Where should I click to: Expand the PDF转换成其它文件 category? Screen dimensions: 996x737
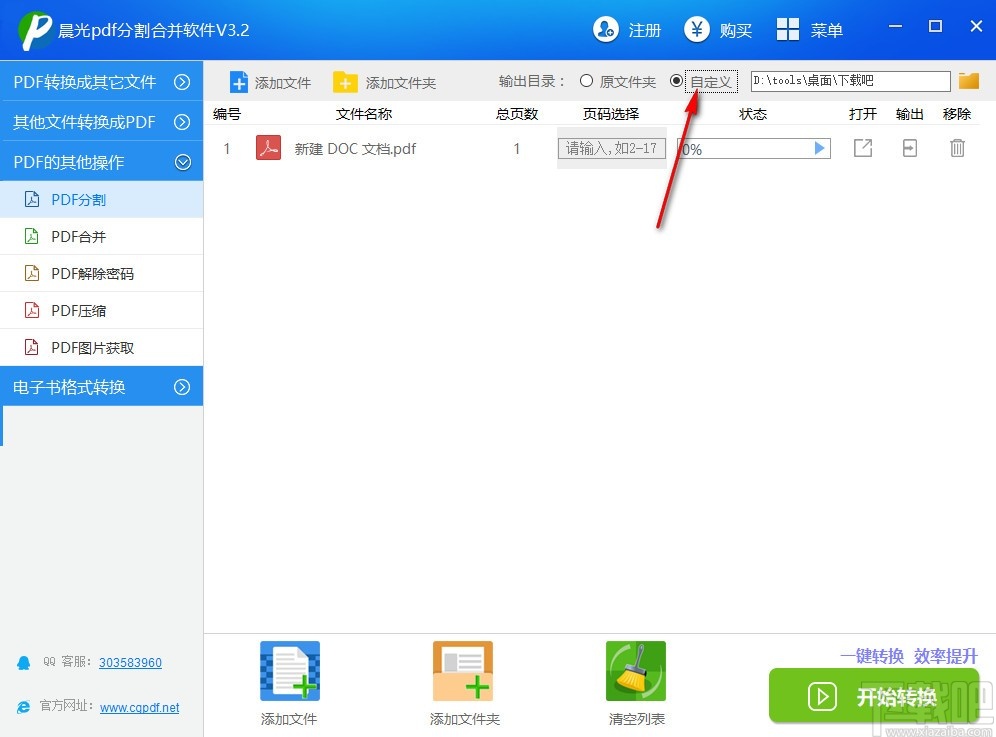pyautogui.click(x=90, y=83)
